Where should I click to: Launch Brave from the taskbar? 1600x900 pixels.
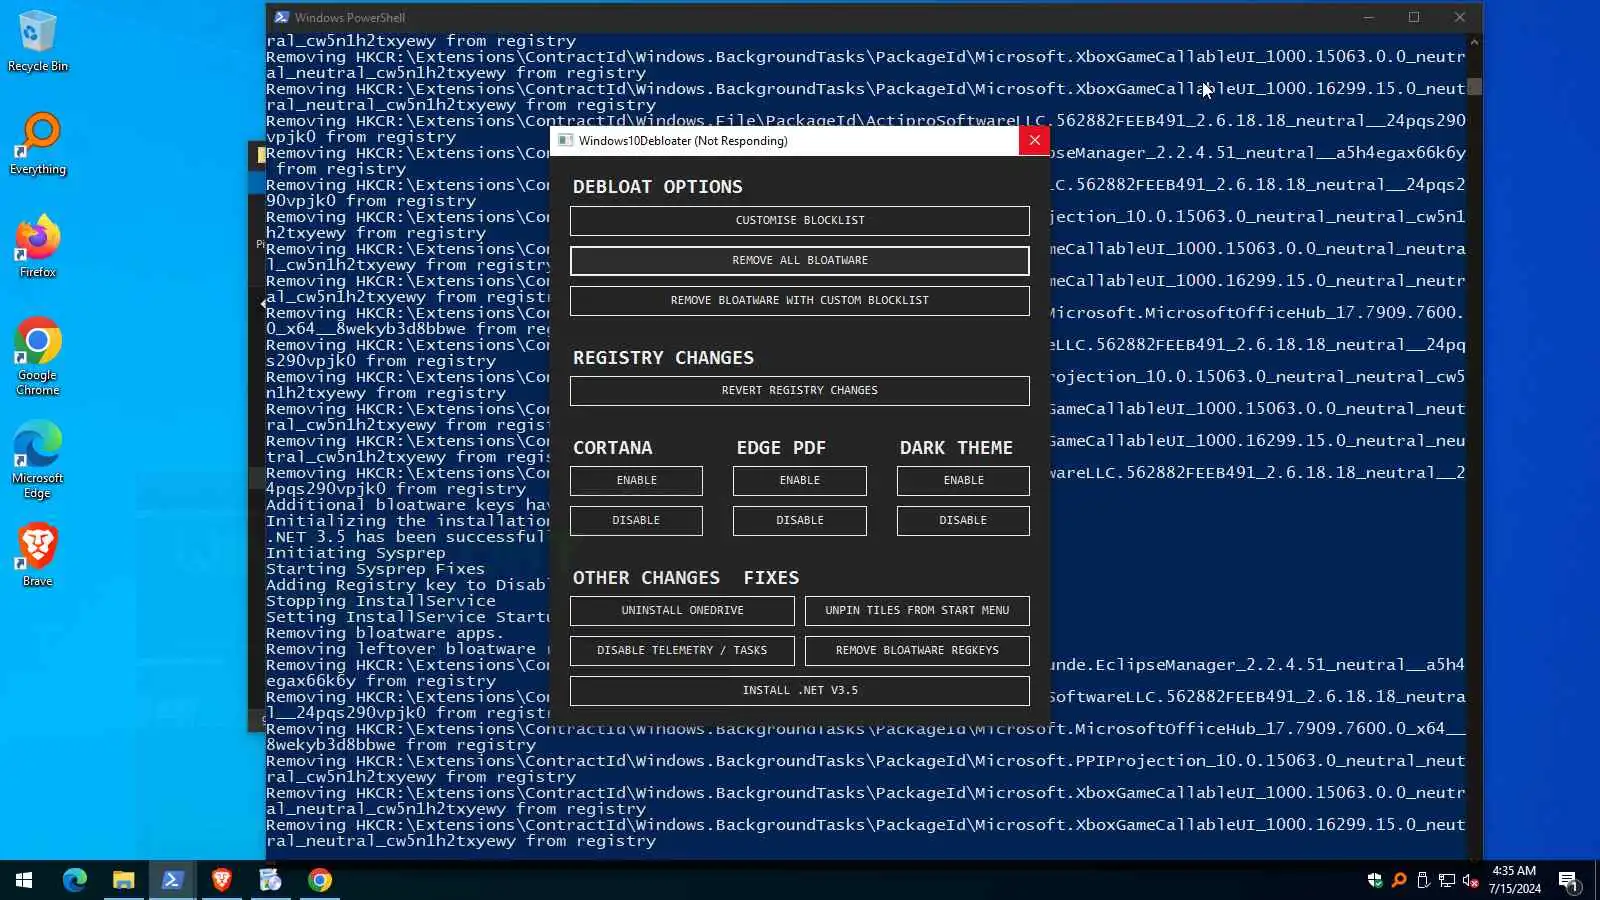click(x=221, y=880)
